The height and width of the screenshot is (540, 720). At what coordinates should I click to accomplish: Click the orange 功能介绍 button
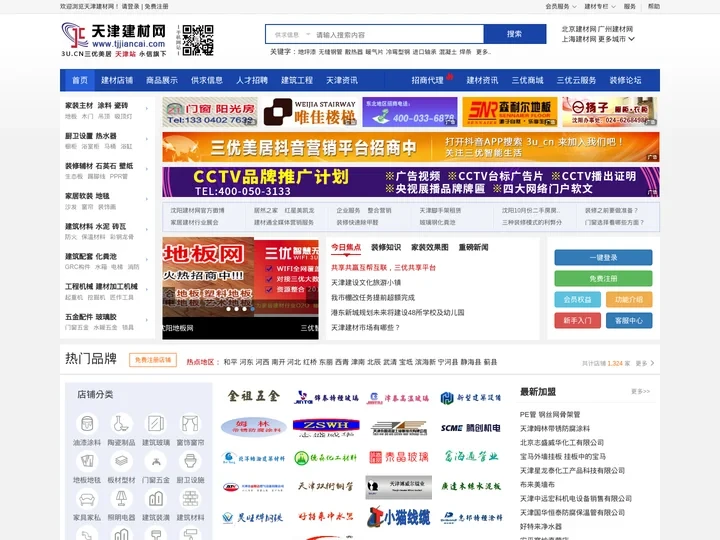click(629, 299)
